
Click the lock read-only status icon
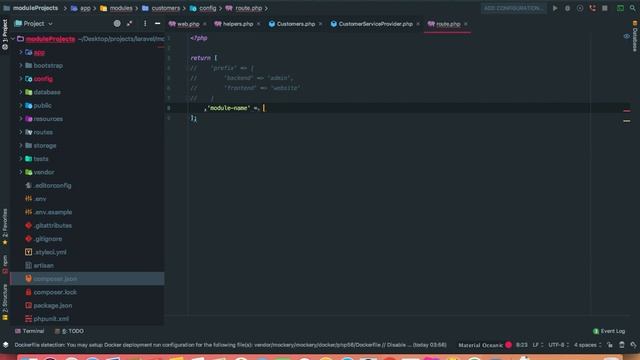point(609,345)
